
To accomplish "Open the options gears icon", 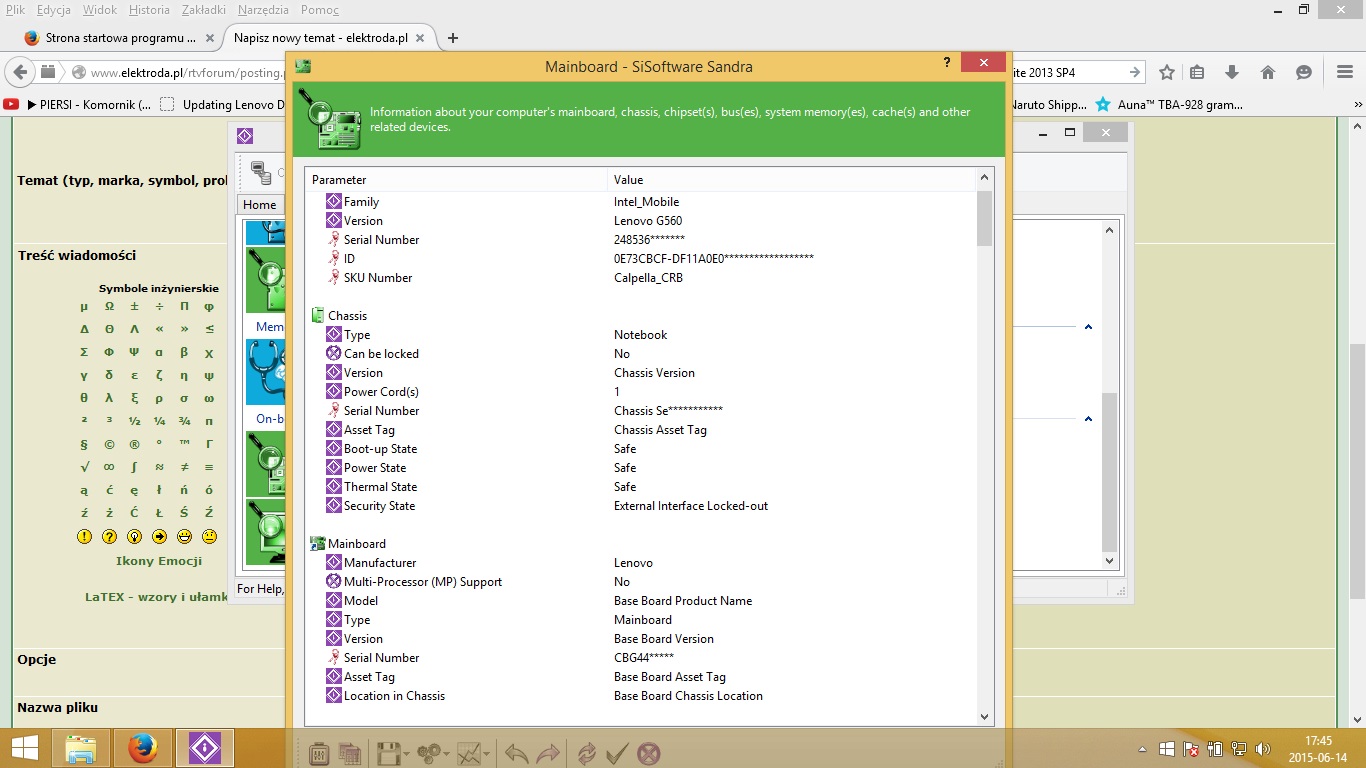I will (x=429, y=753).
